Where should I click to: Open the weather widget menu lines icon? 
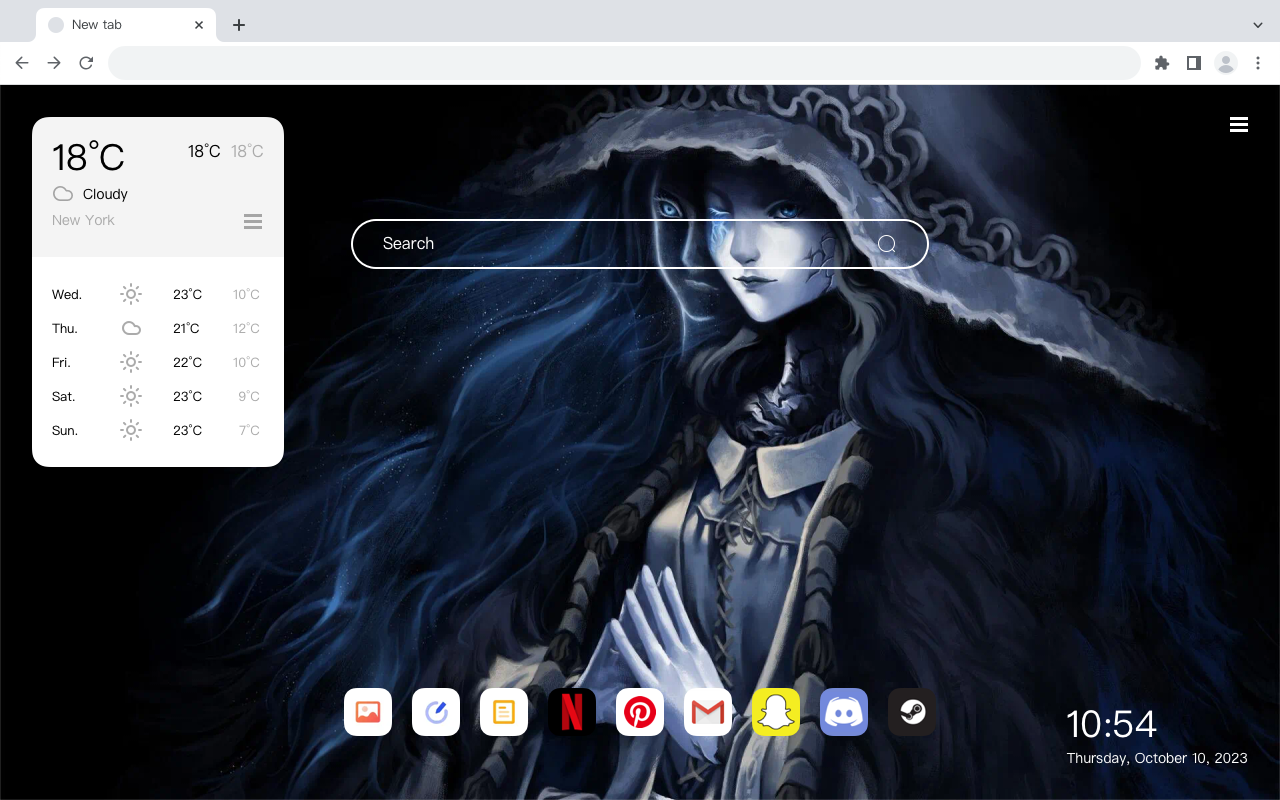pyautogui.click(x=253, y=221)
